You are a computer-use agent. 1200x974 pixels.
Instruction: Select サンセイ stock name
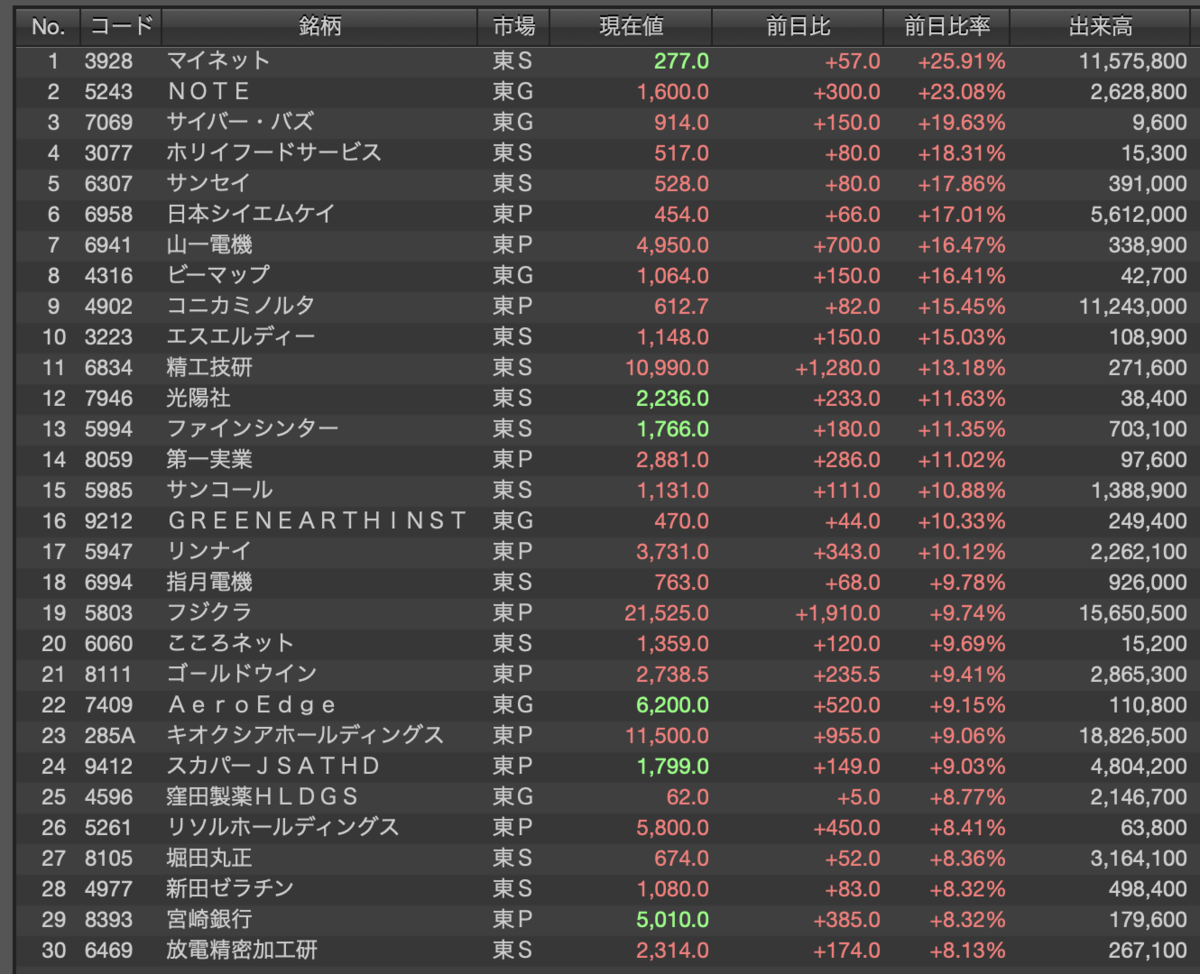(x=208, y=184)
